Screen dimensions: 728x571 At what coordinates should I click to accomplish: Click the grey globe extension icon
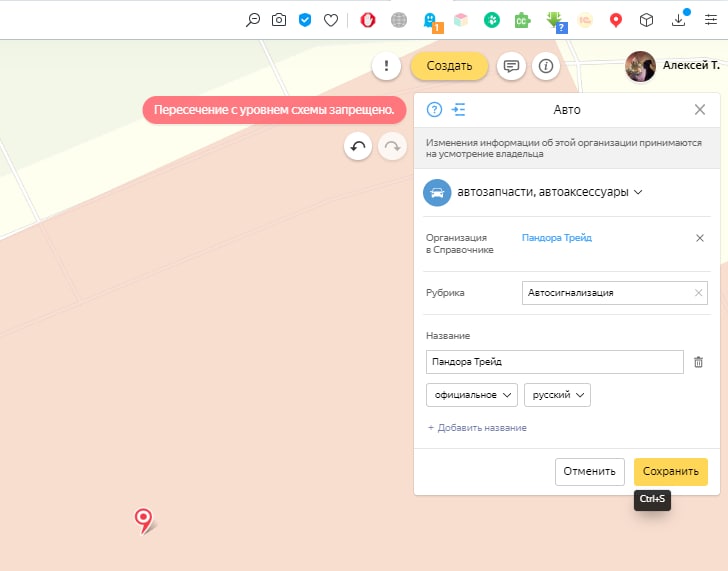(x=398, y=20)
